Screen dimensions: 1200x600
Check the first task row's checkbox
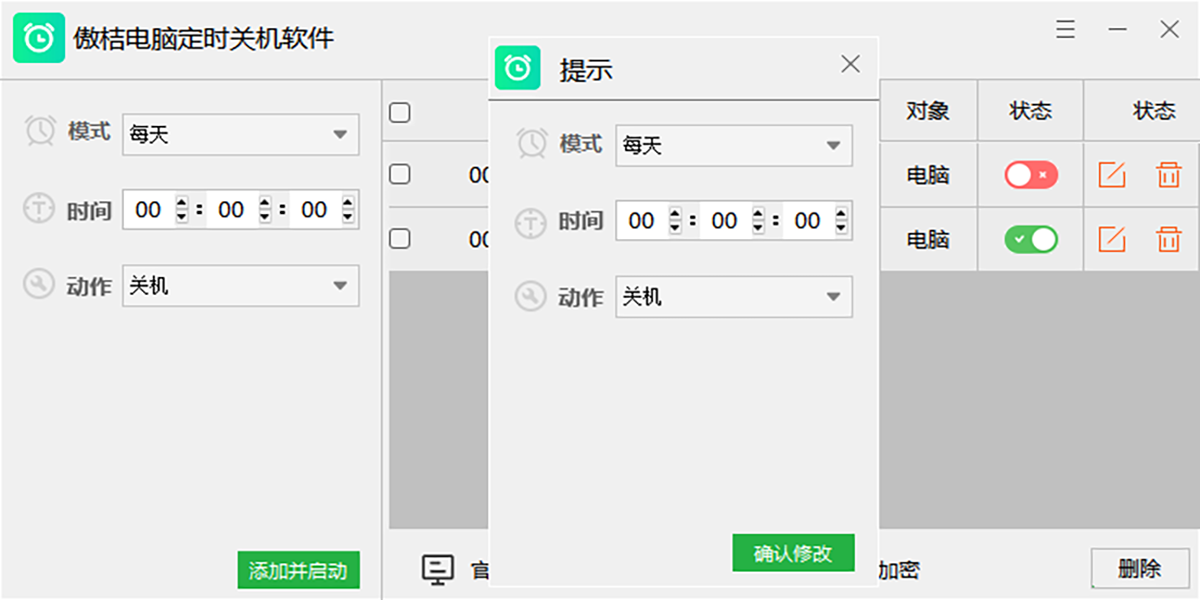pos(400,175)
